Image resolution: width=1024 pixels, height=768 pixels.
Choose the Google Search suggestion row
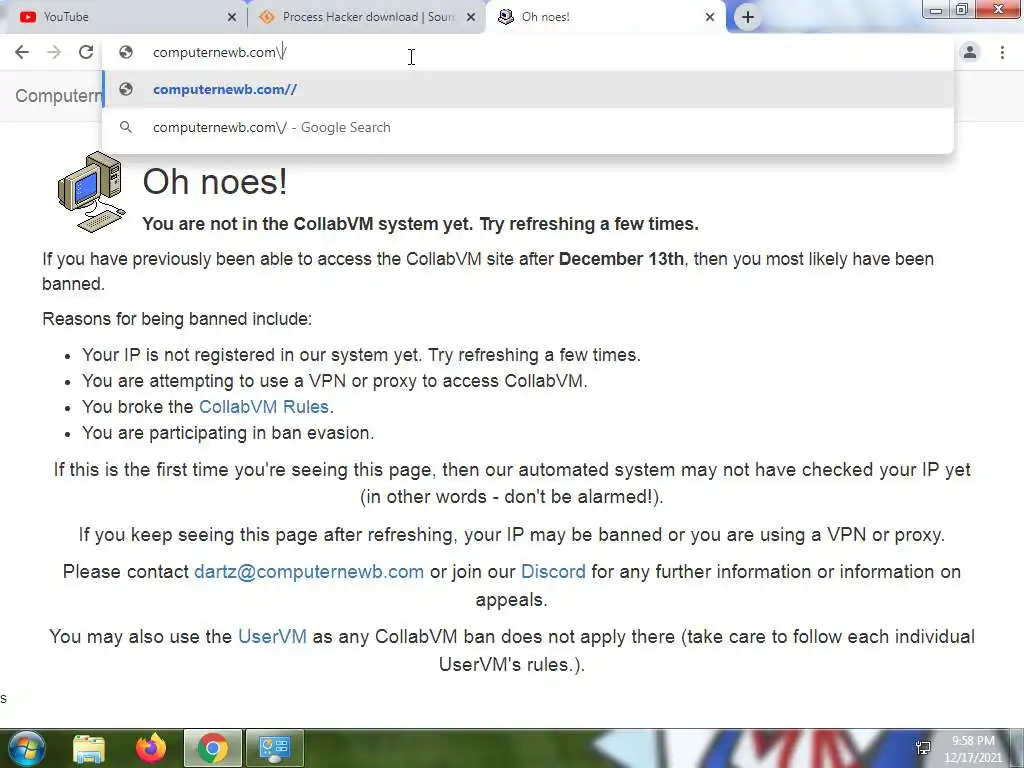528,127
